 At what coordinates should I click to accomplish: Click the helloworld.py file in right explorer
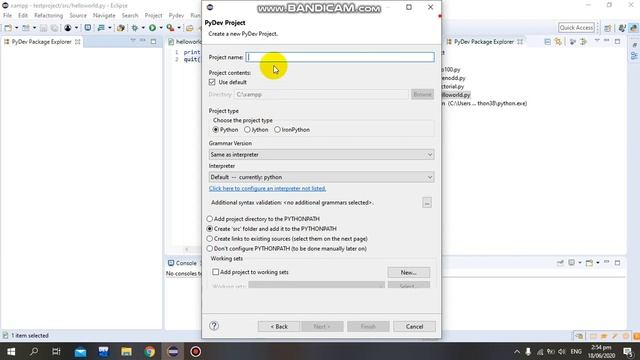click(x=456, y=95)
